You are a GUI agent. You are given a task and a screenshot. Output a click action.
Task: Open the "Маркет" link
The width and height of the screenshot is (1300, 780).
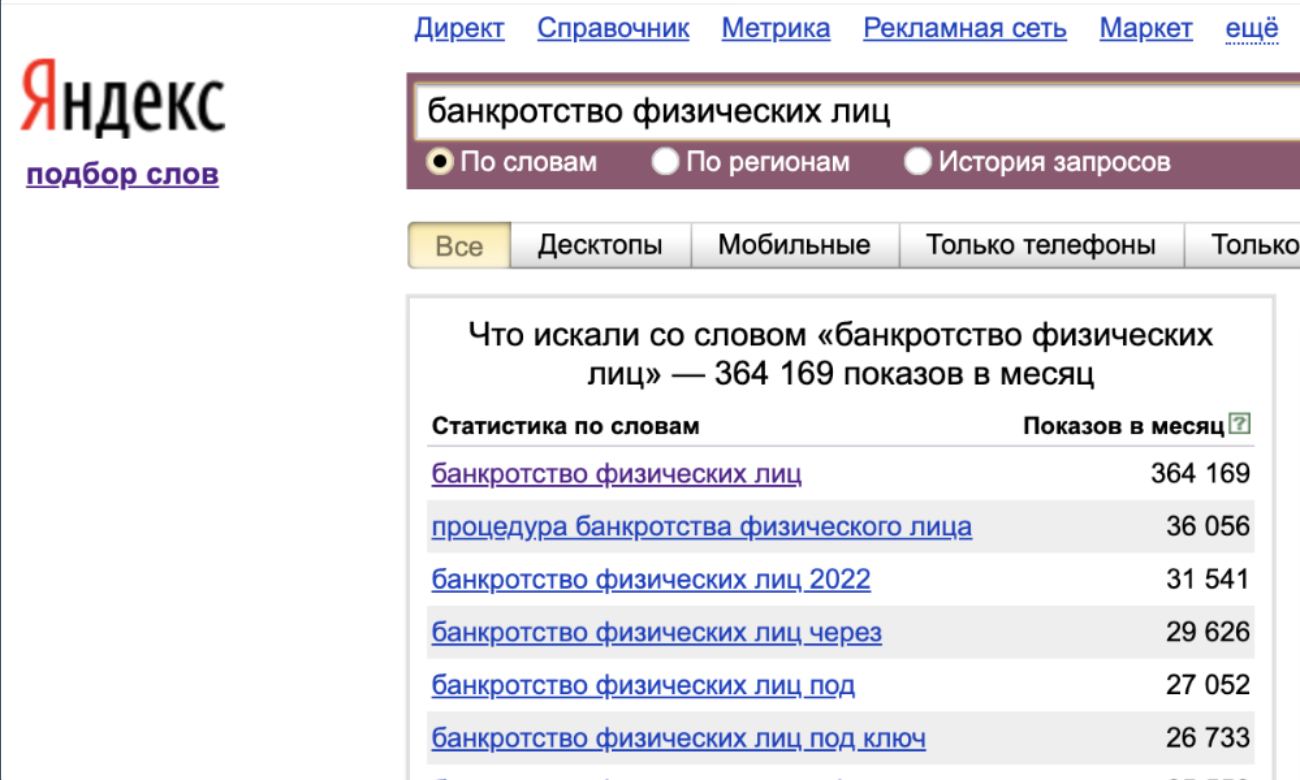[x=1145, y=29]
